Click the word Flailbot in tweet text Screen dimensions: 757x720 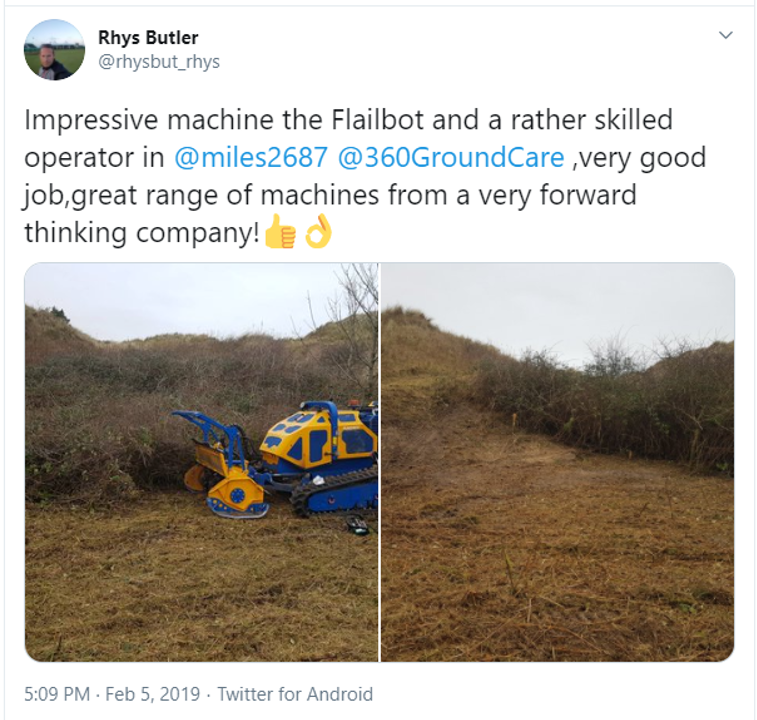click(x=378, y=120)
